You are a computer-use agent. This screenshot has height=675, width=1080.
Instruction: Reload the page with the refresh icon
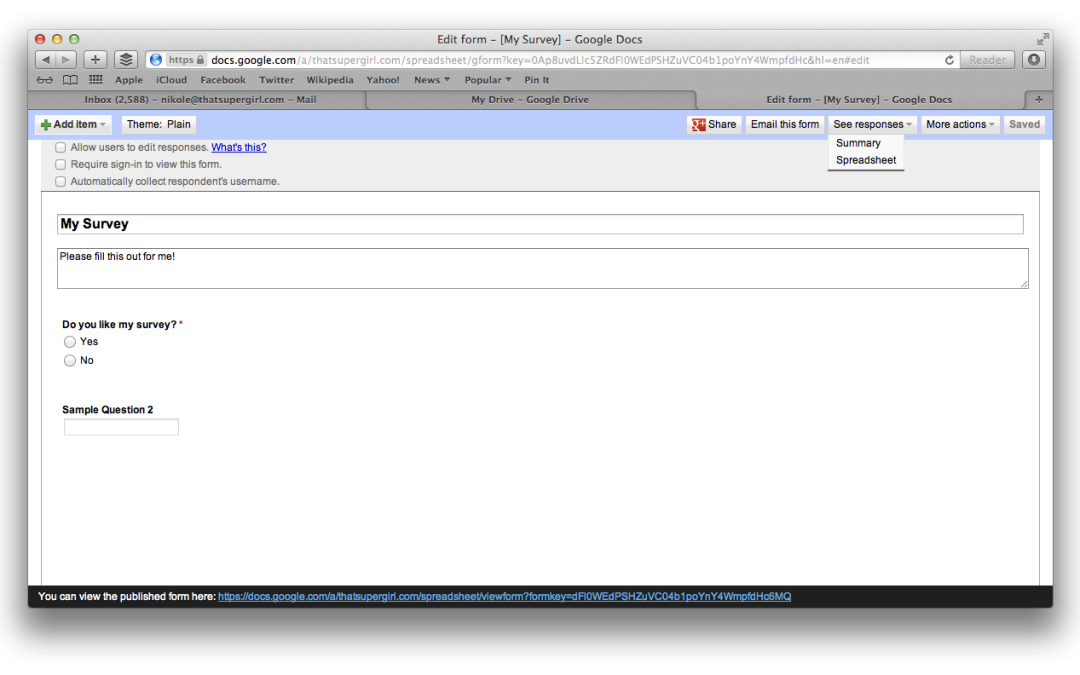click(x=948, y=60)
